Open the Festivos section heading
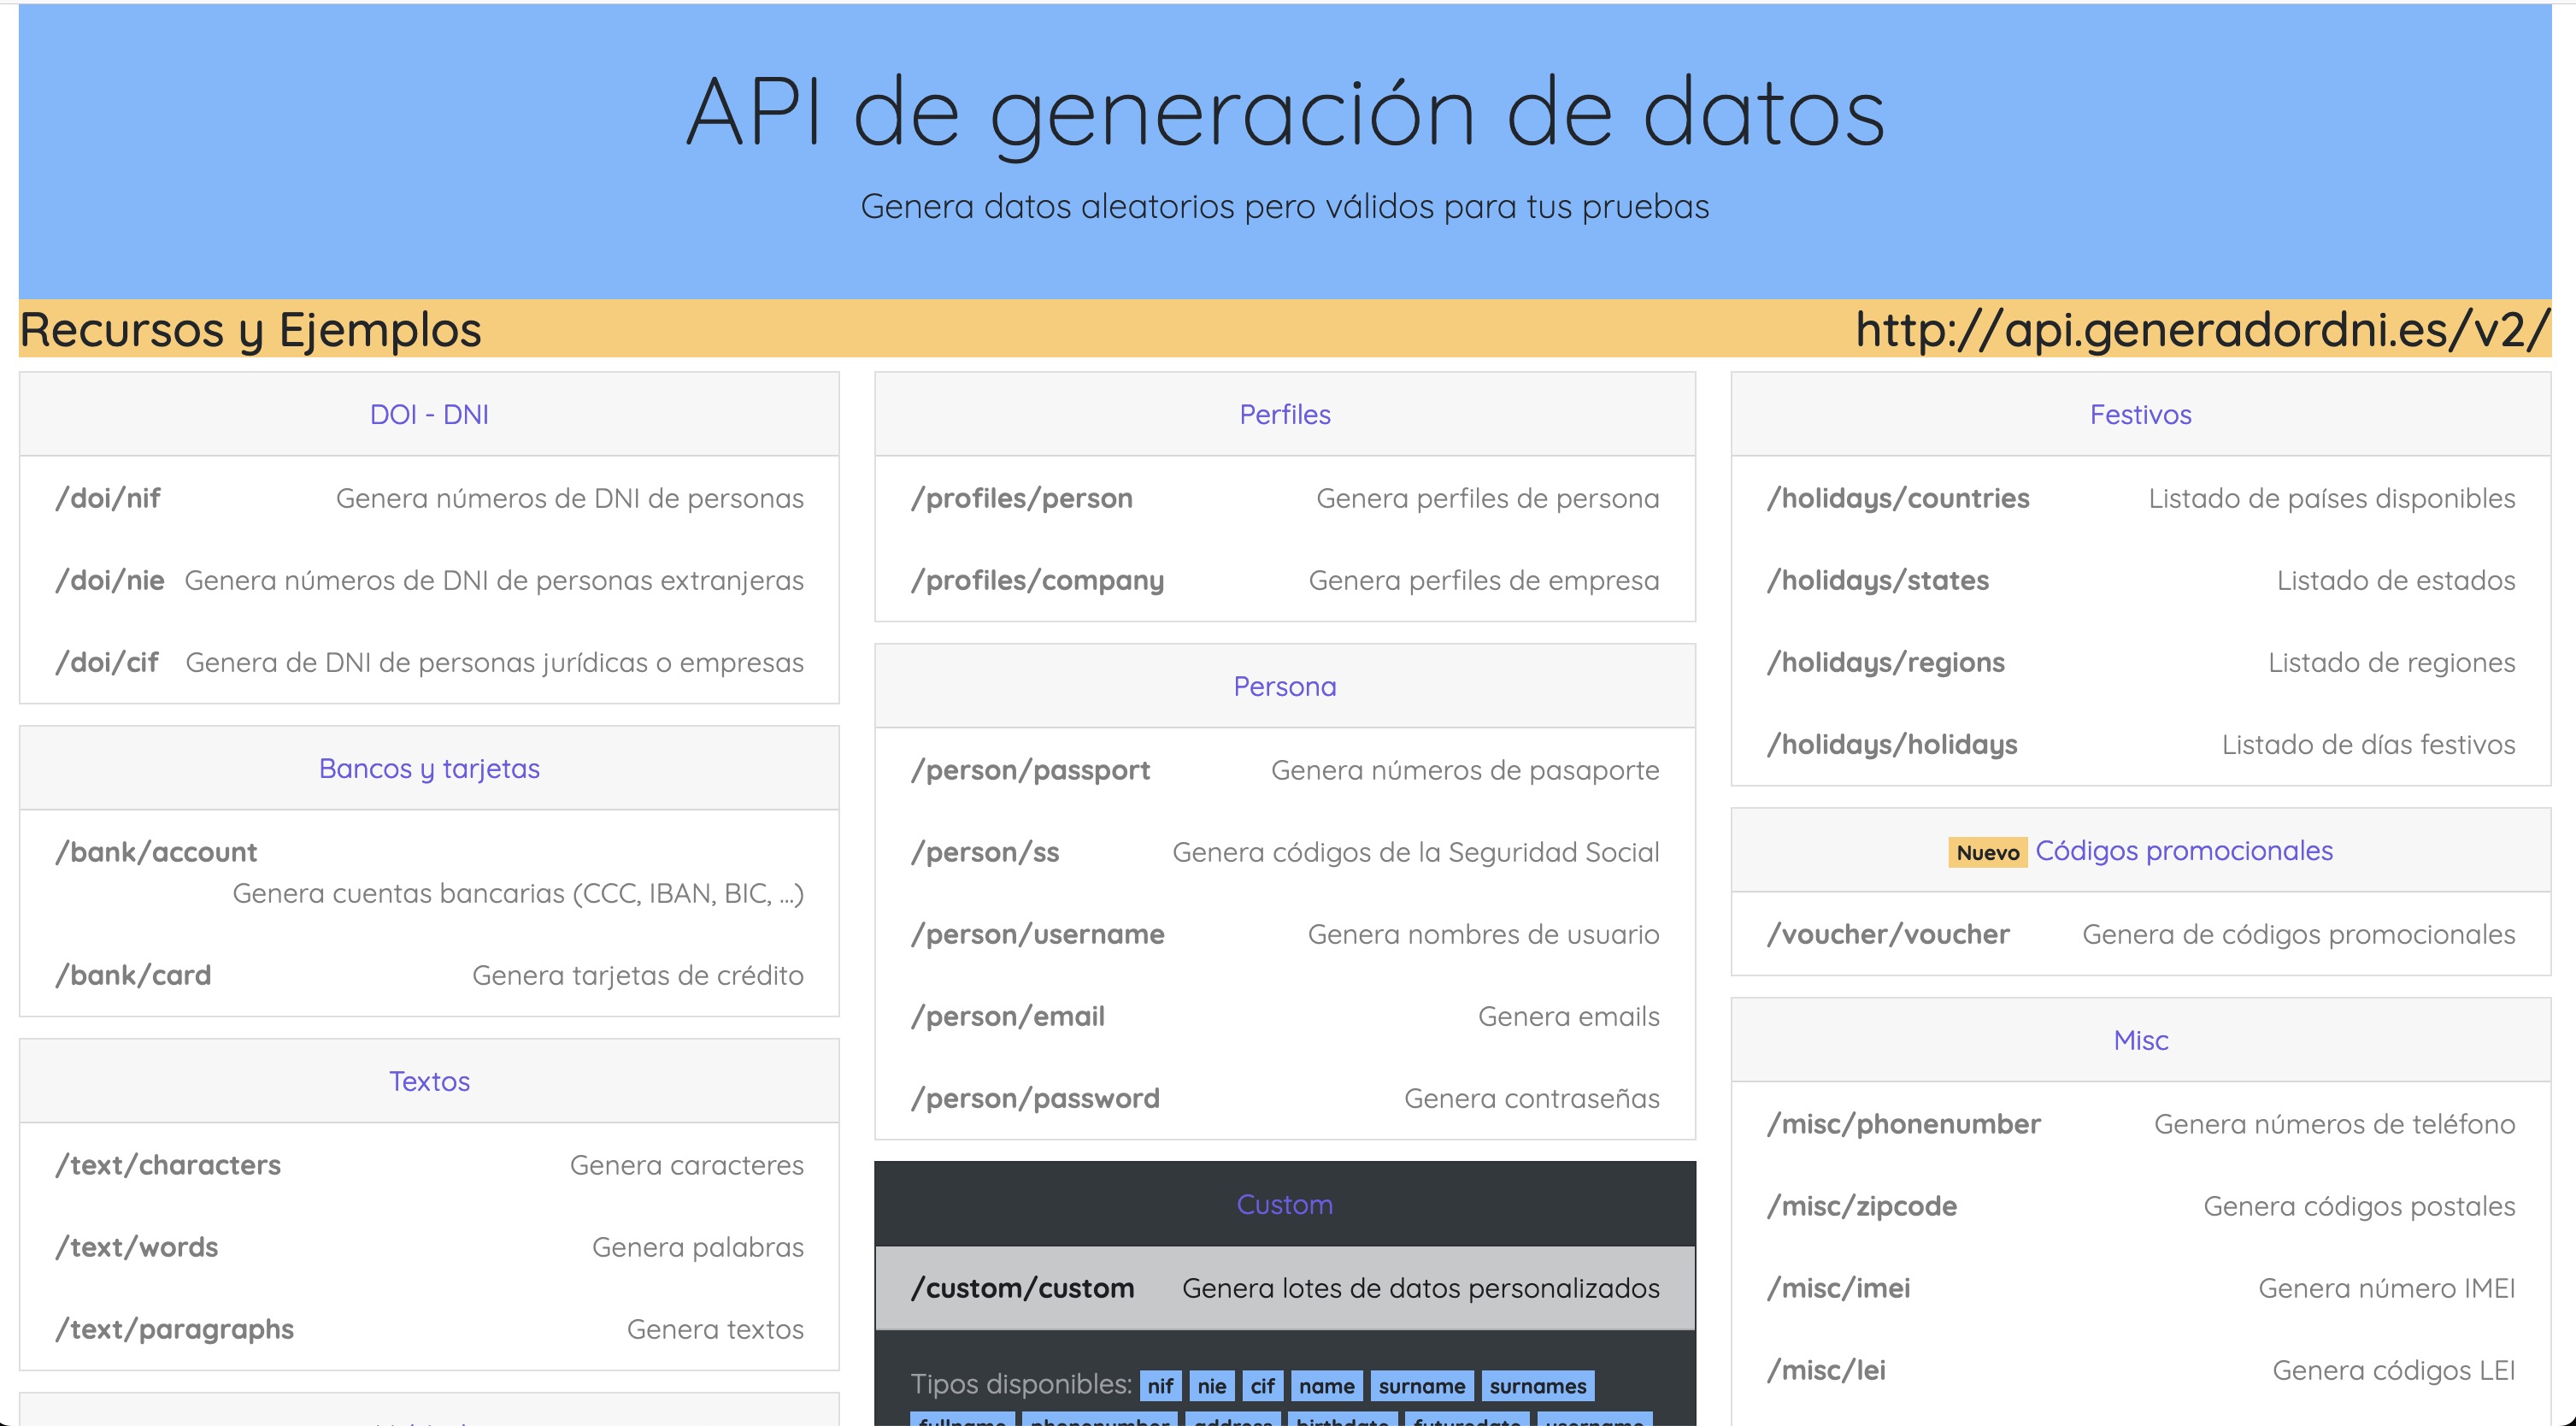 pos(2141,414)
